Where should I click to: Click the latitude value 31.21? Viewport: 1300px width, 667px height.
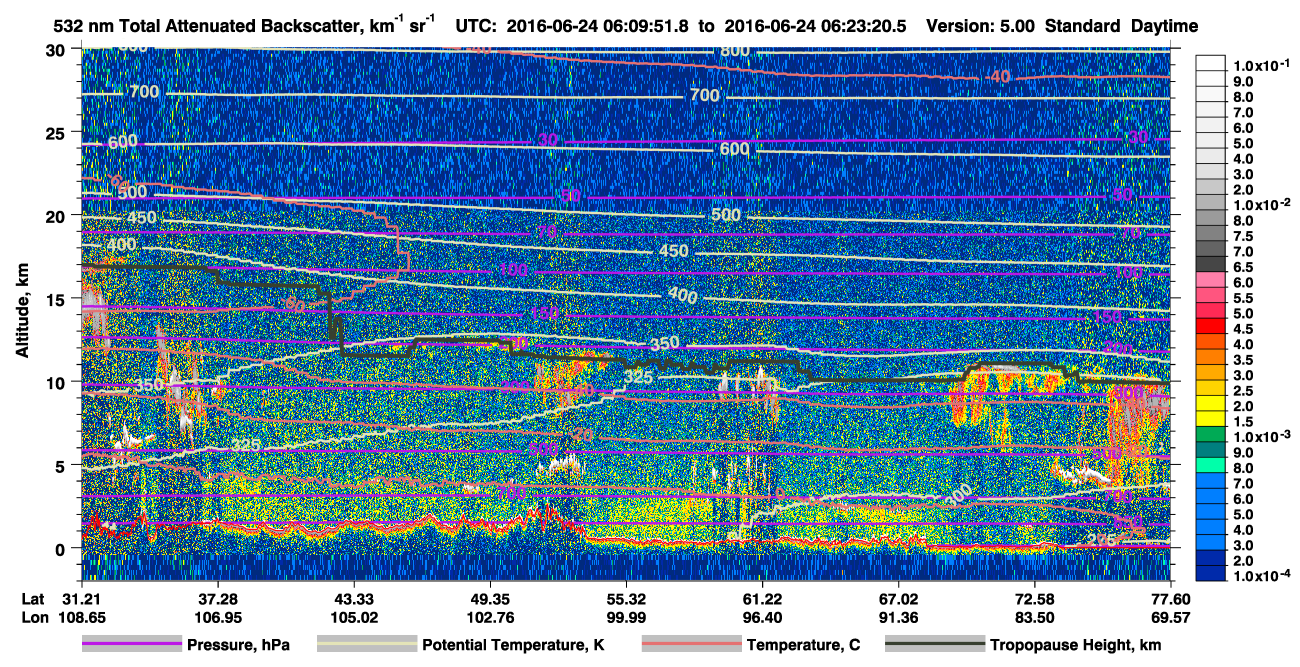pyautogui.click(x=81, y=598)
